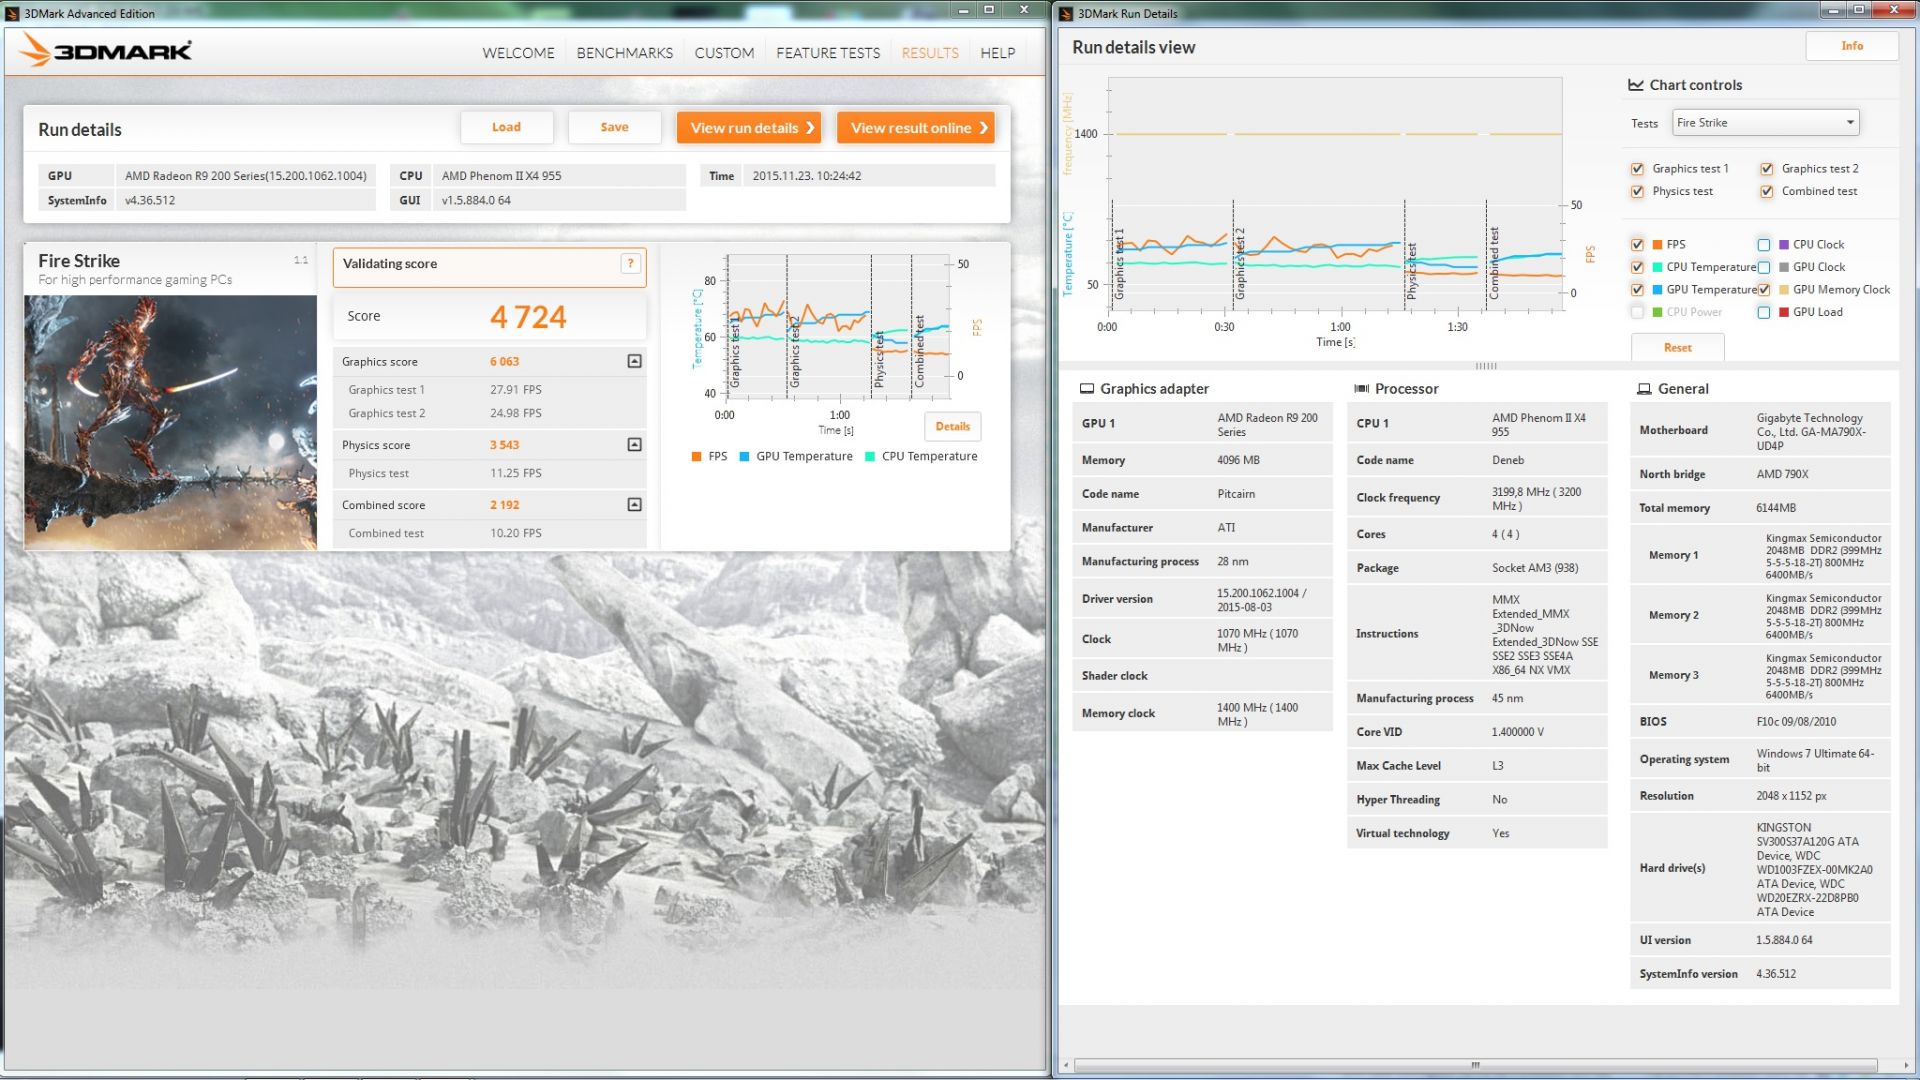Click the Fire Strike benchmark thumbnail image

click(170, 421)
